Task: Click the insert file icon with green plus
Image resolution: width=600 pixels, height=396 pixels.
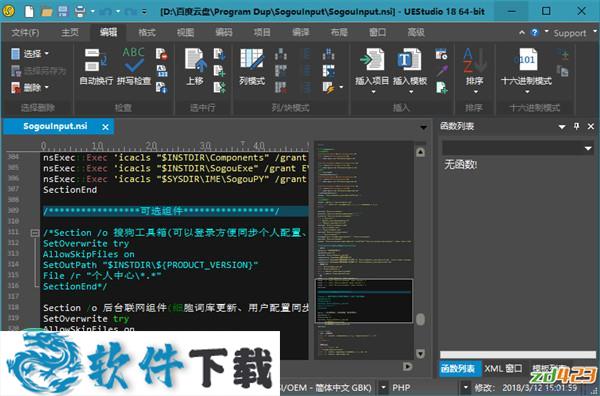Action: coord(441,88)
